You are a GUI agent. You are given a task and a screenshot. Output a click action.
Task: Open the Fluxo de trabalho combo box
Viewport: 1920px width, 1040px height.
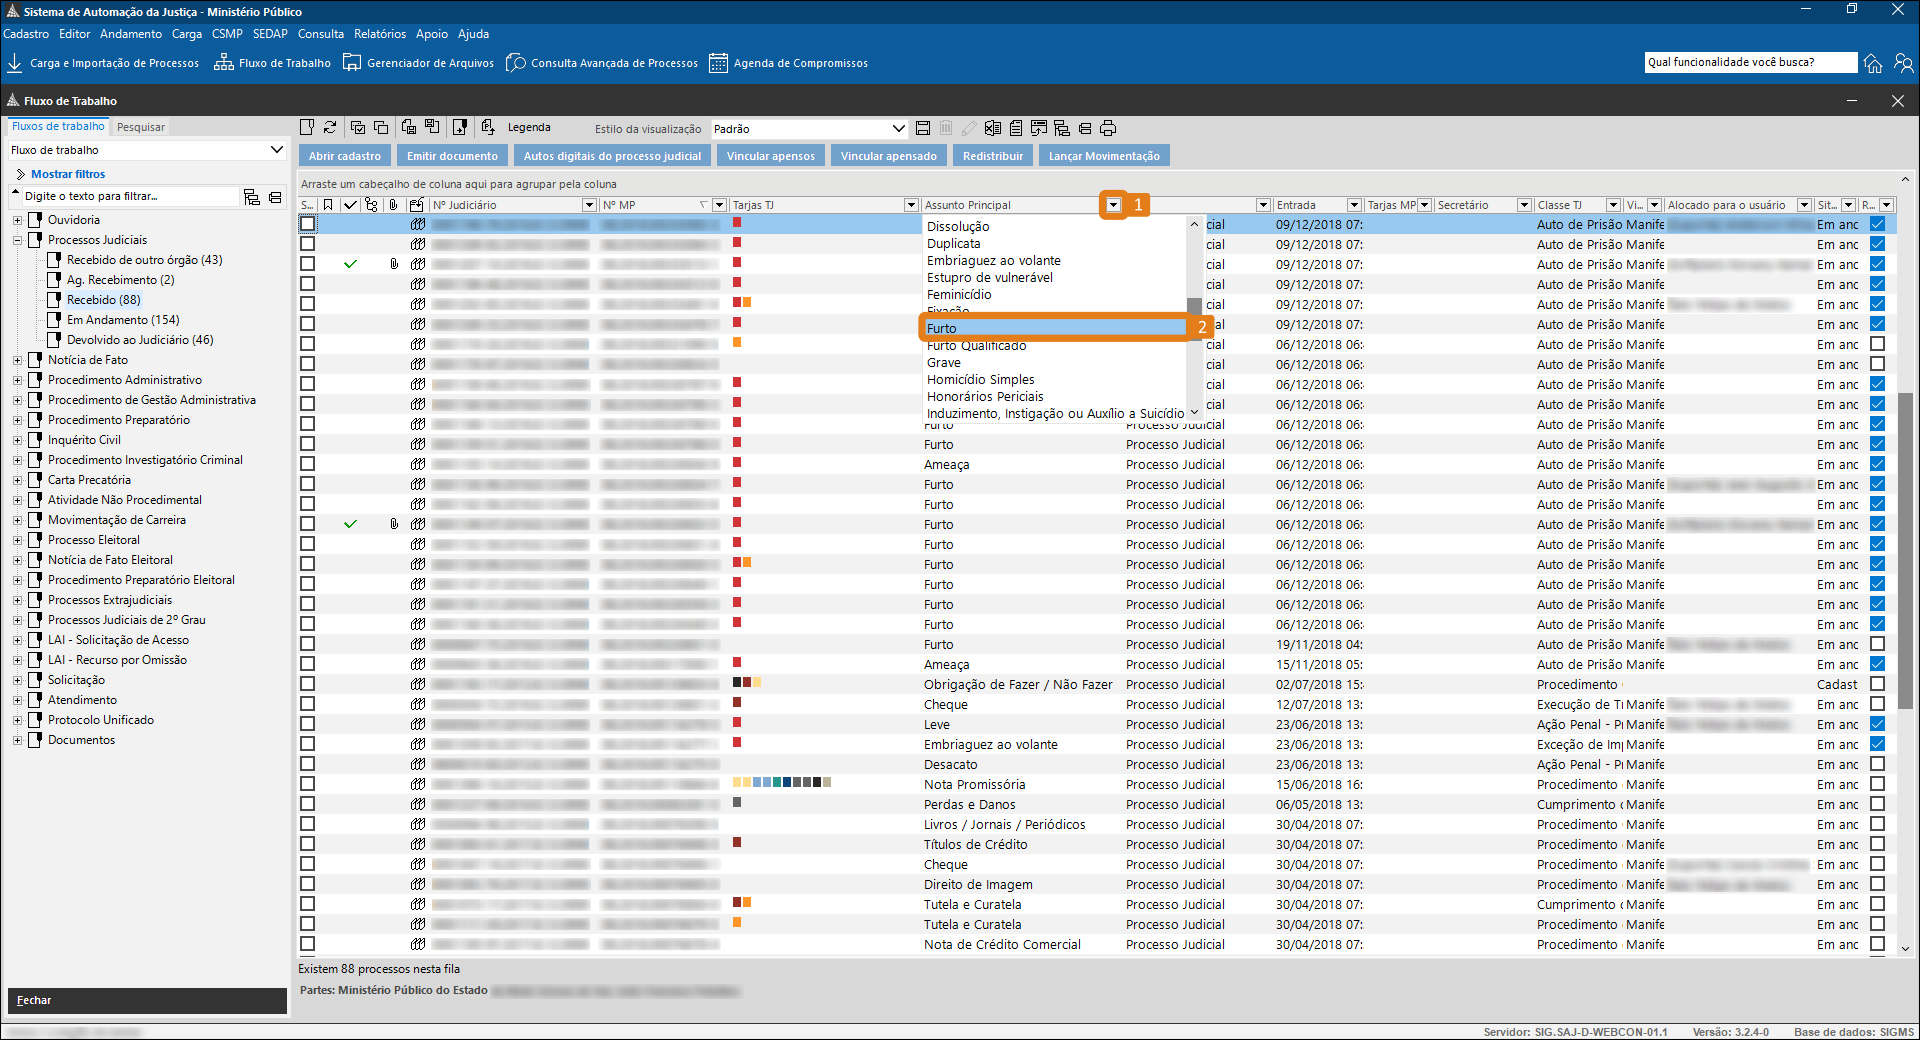coord(147,150)
